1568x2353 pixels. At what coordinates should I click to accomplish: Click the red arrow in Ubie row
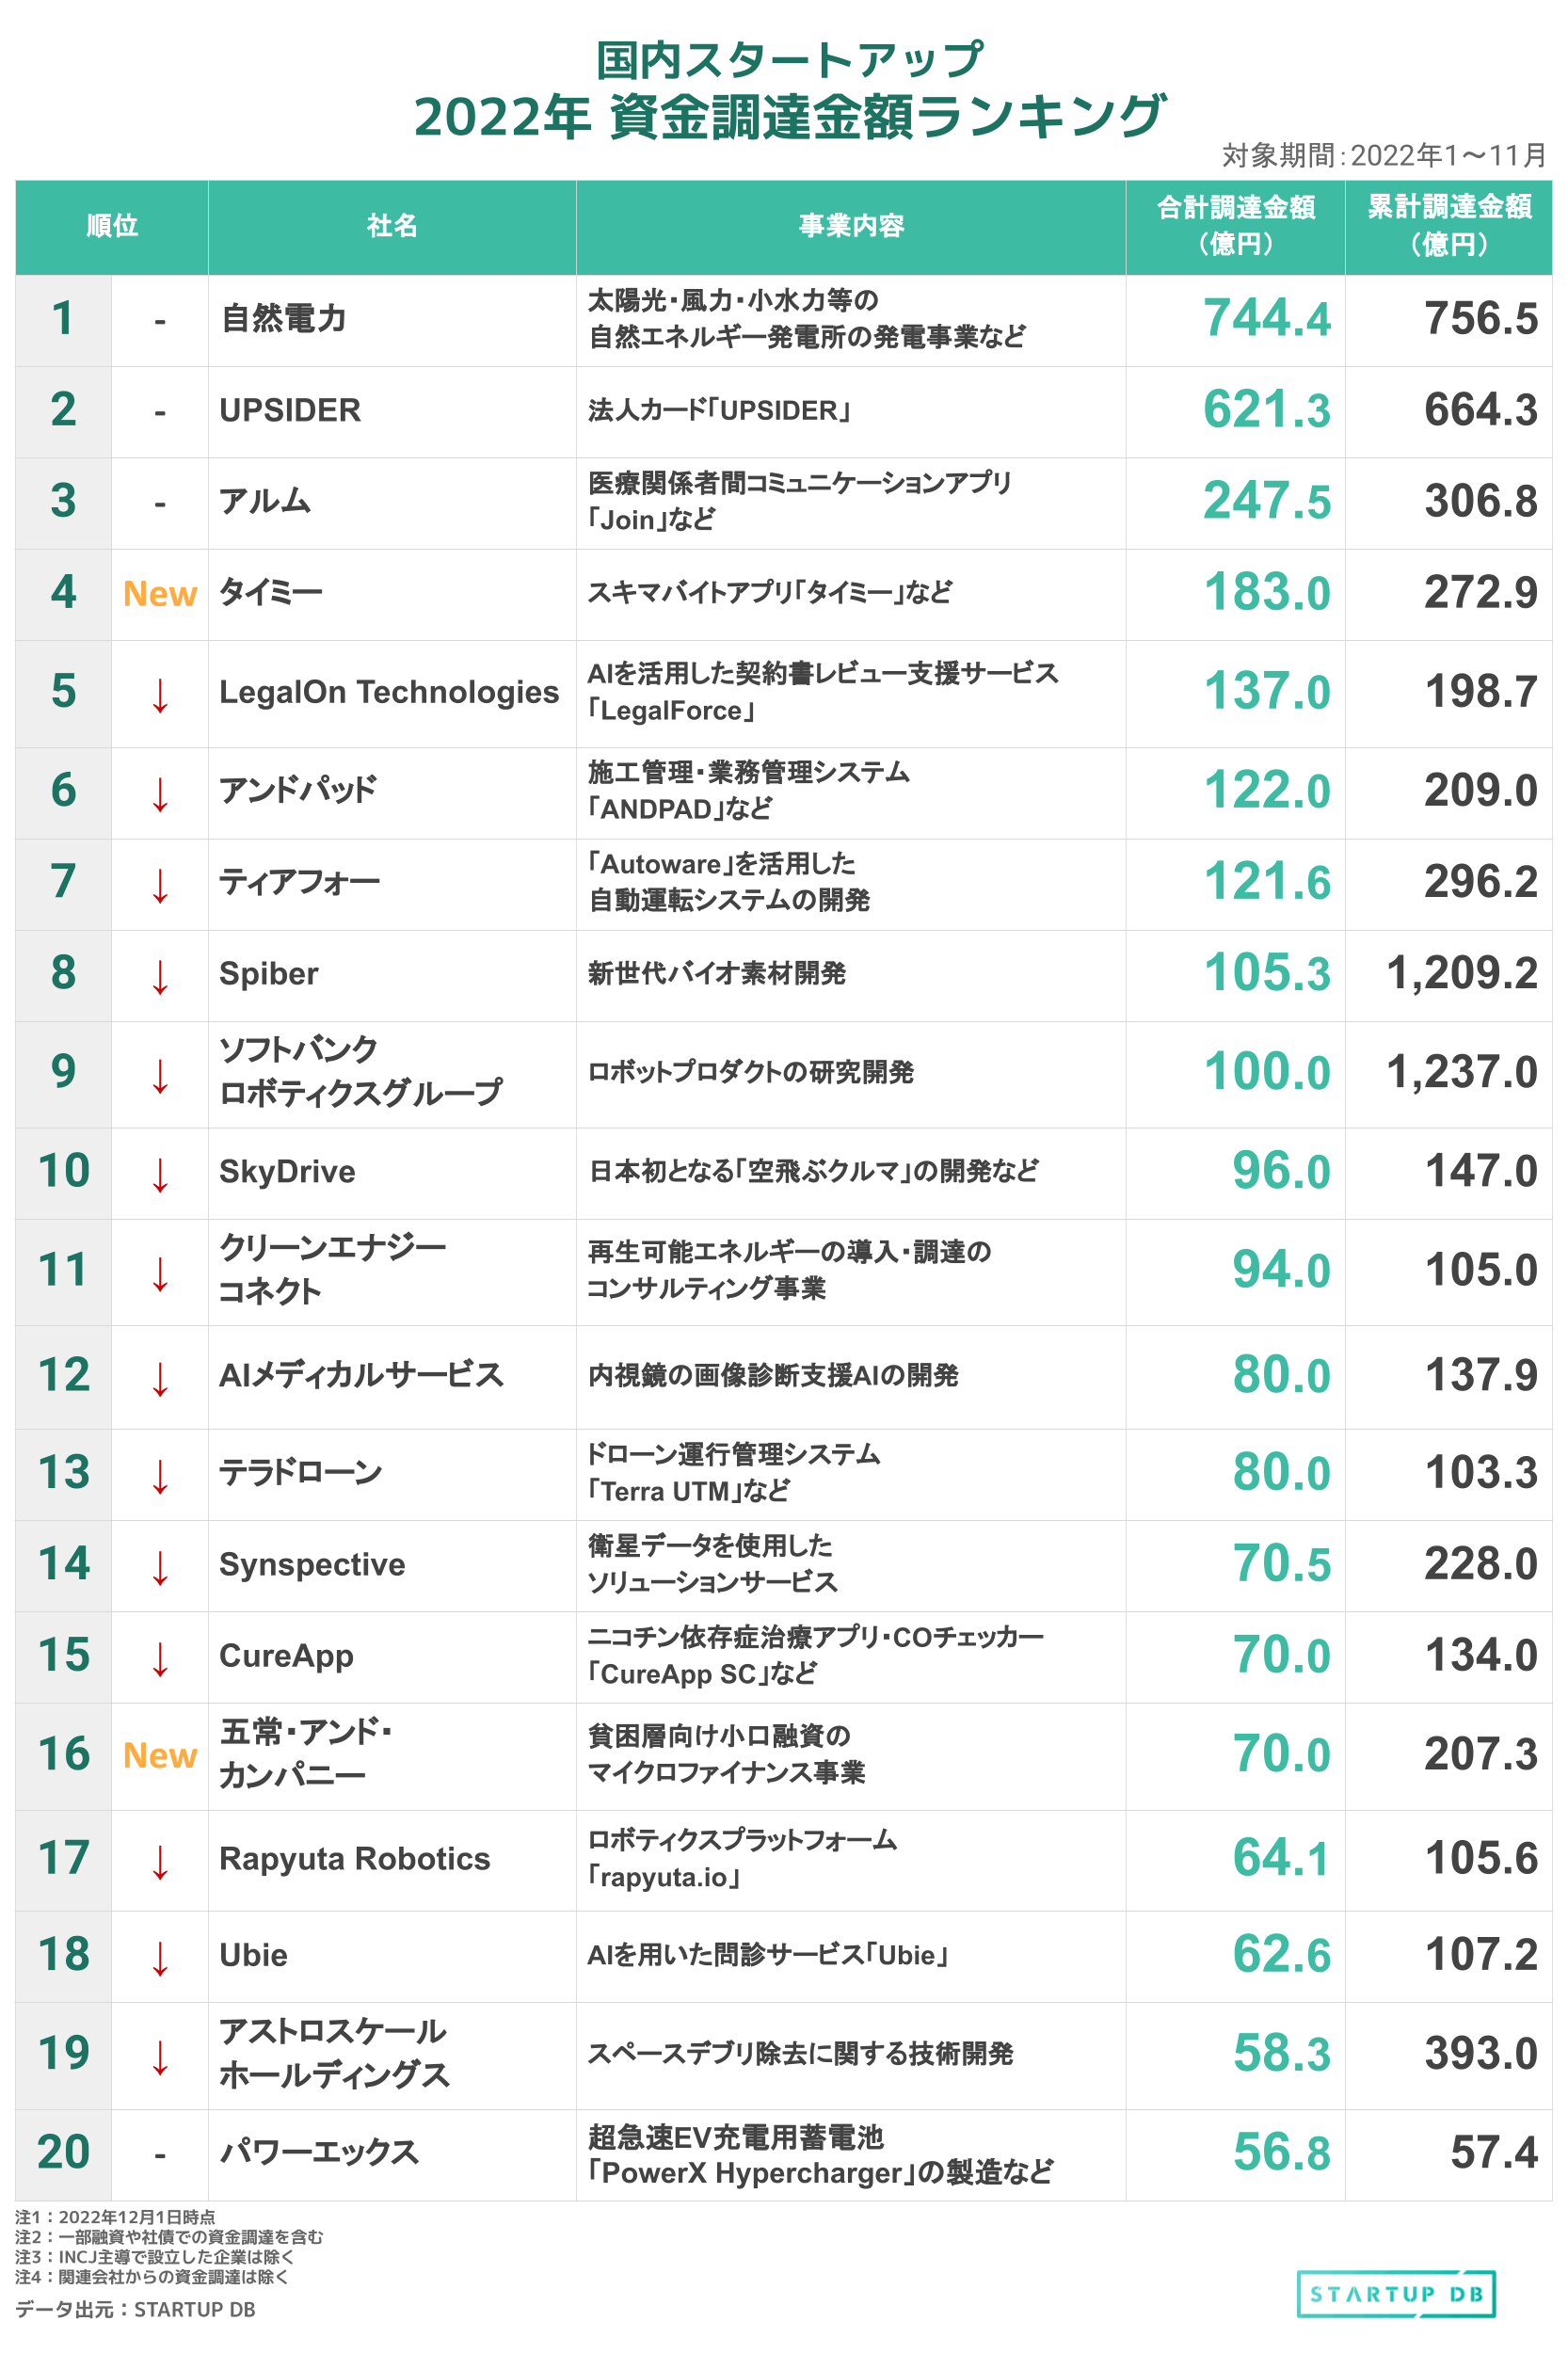coord(160,1957)
